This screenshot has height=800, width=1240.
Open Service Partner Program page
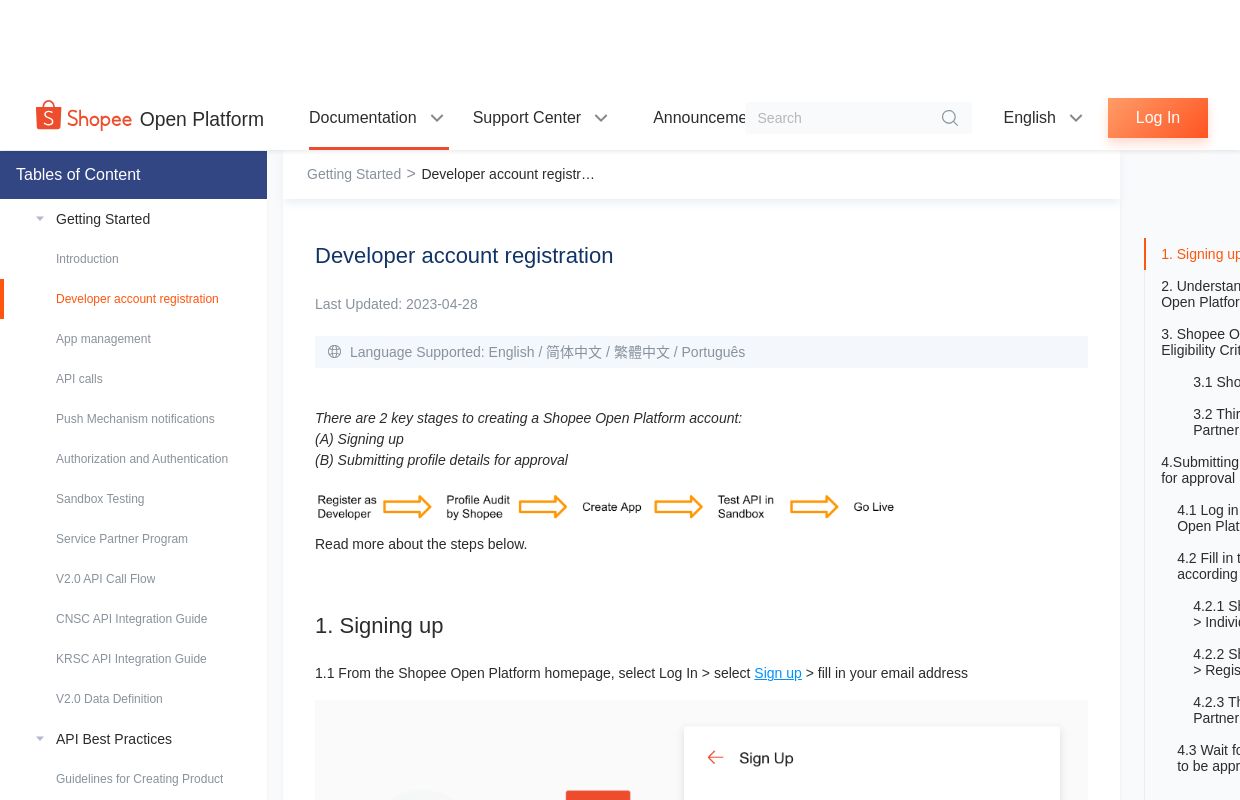(x=122, y=539)
